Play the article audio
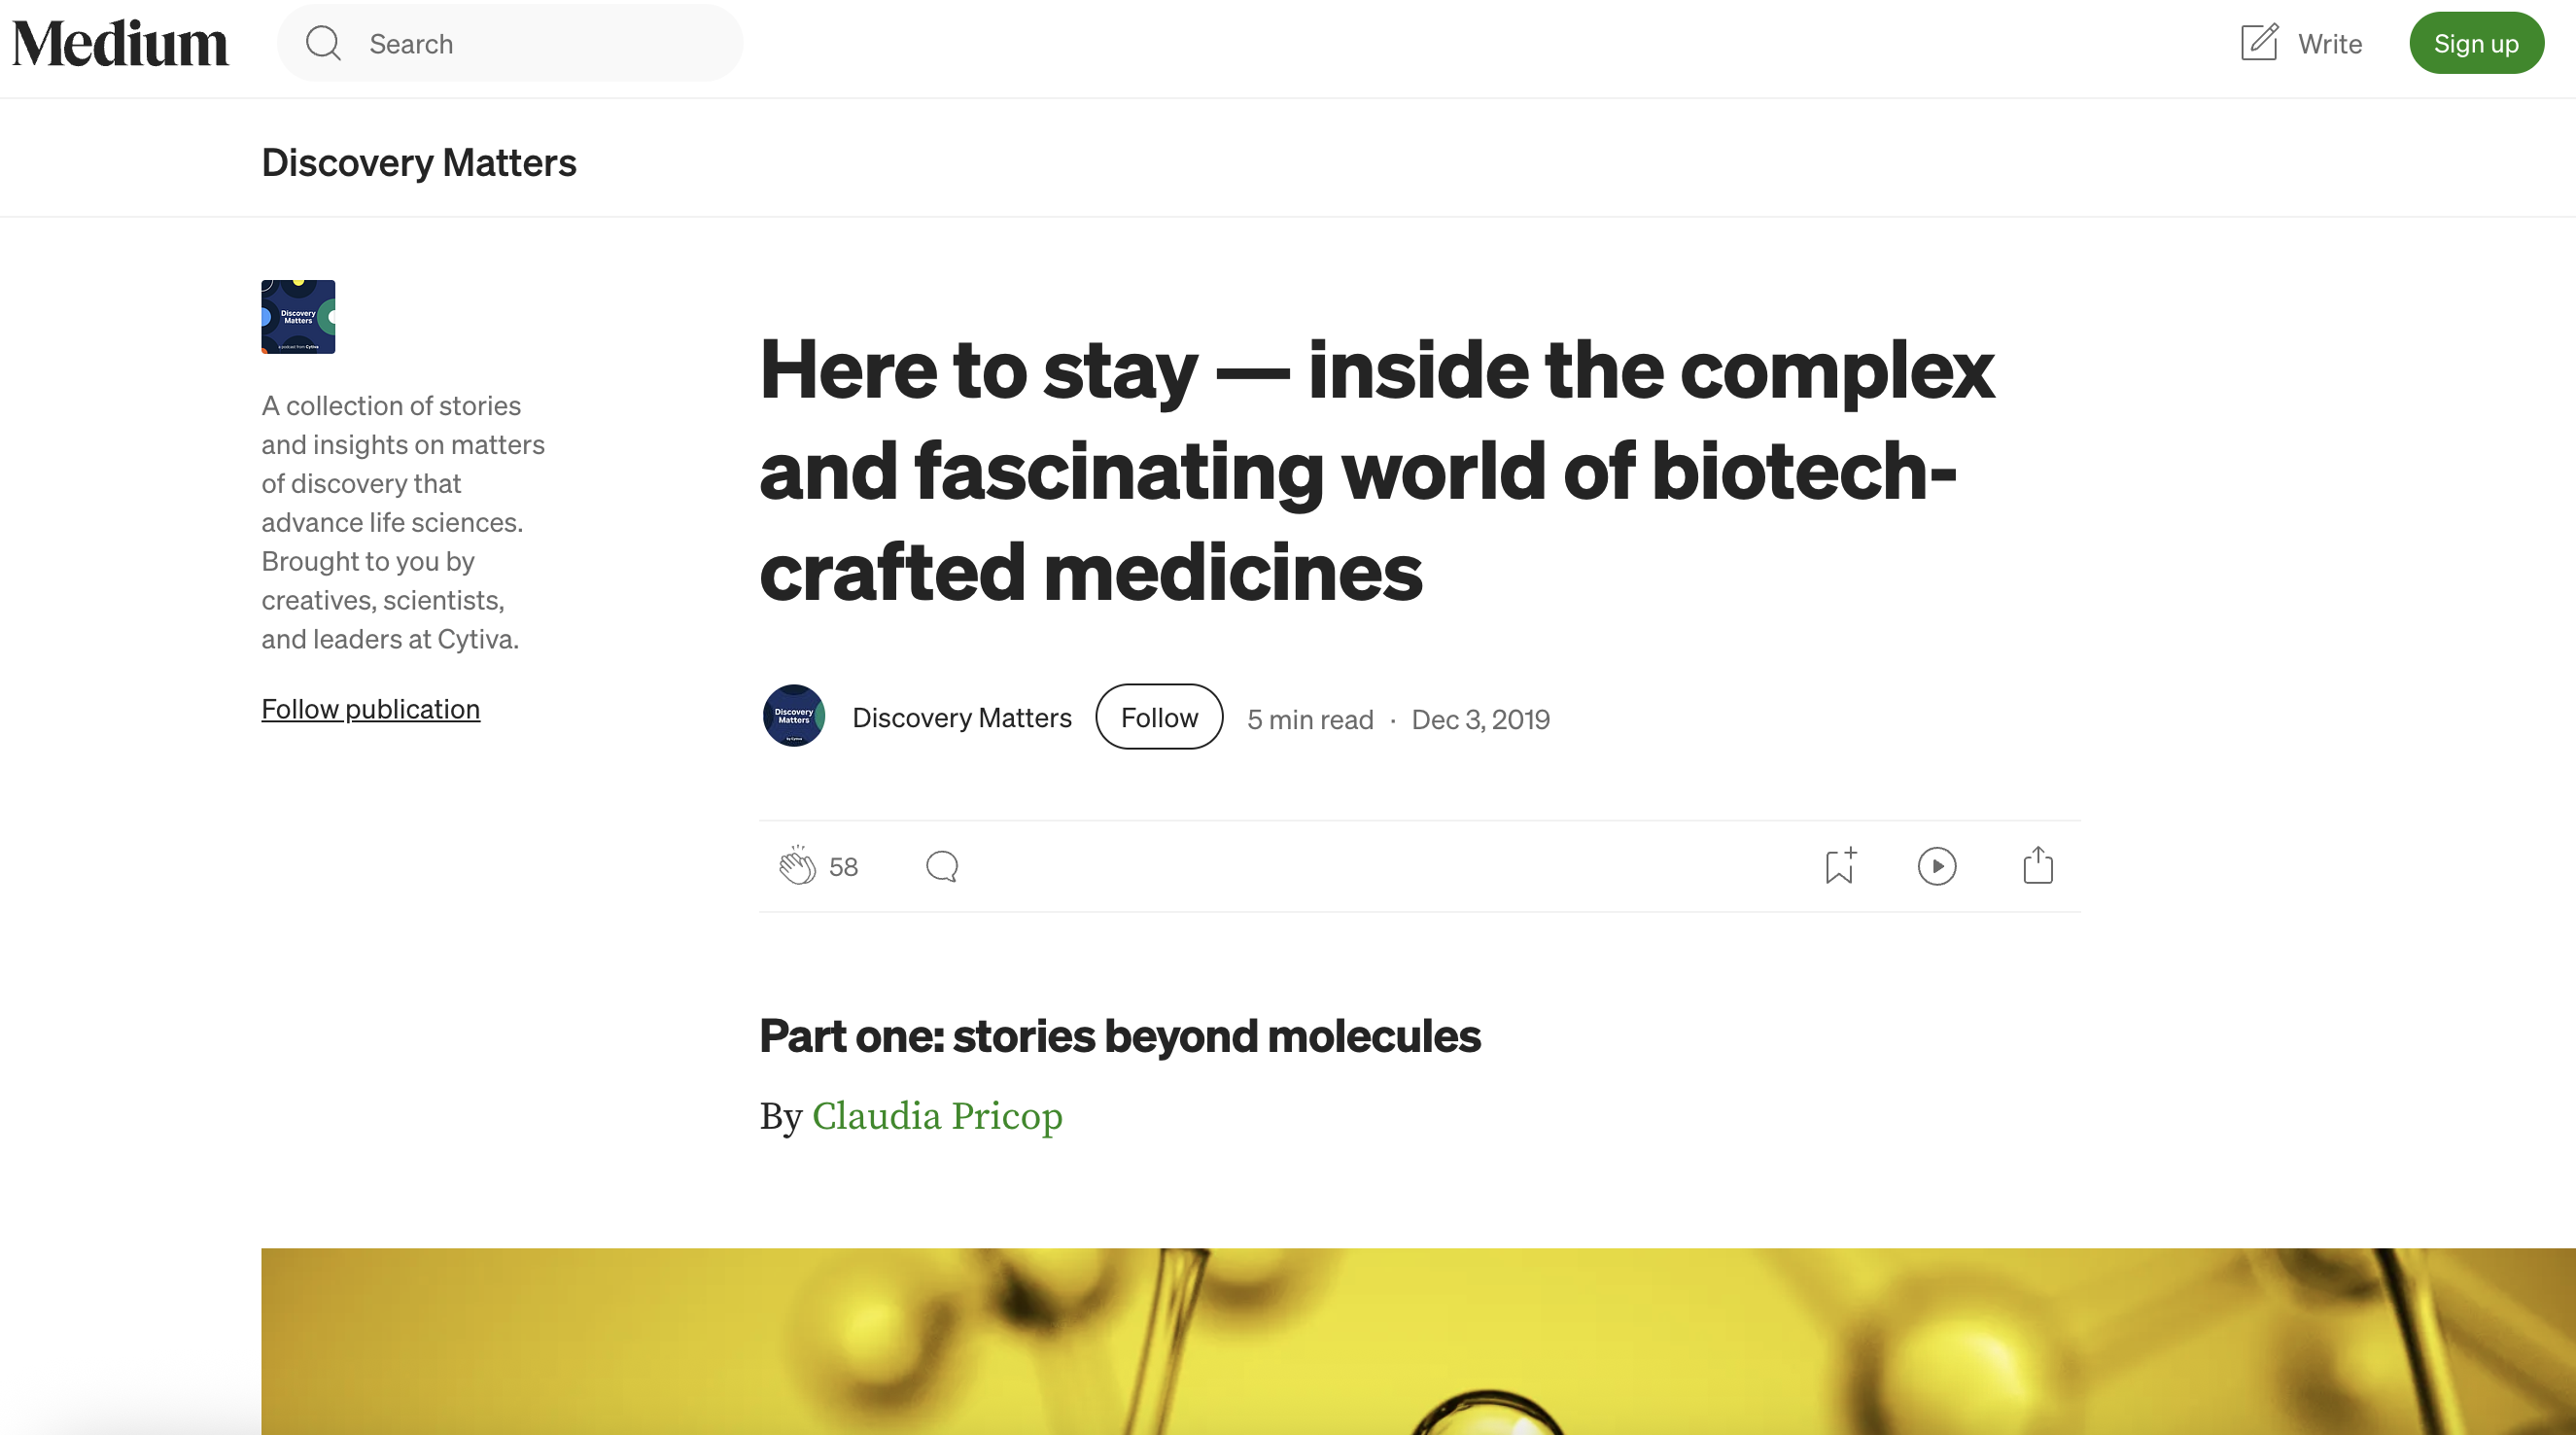 (x=1936, y=866)
